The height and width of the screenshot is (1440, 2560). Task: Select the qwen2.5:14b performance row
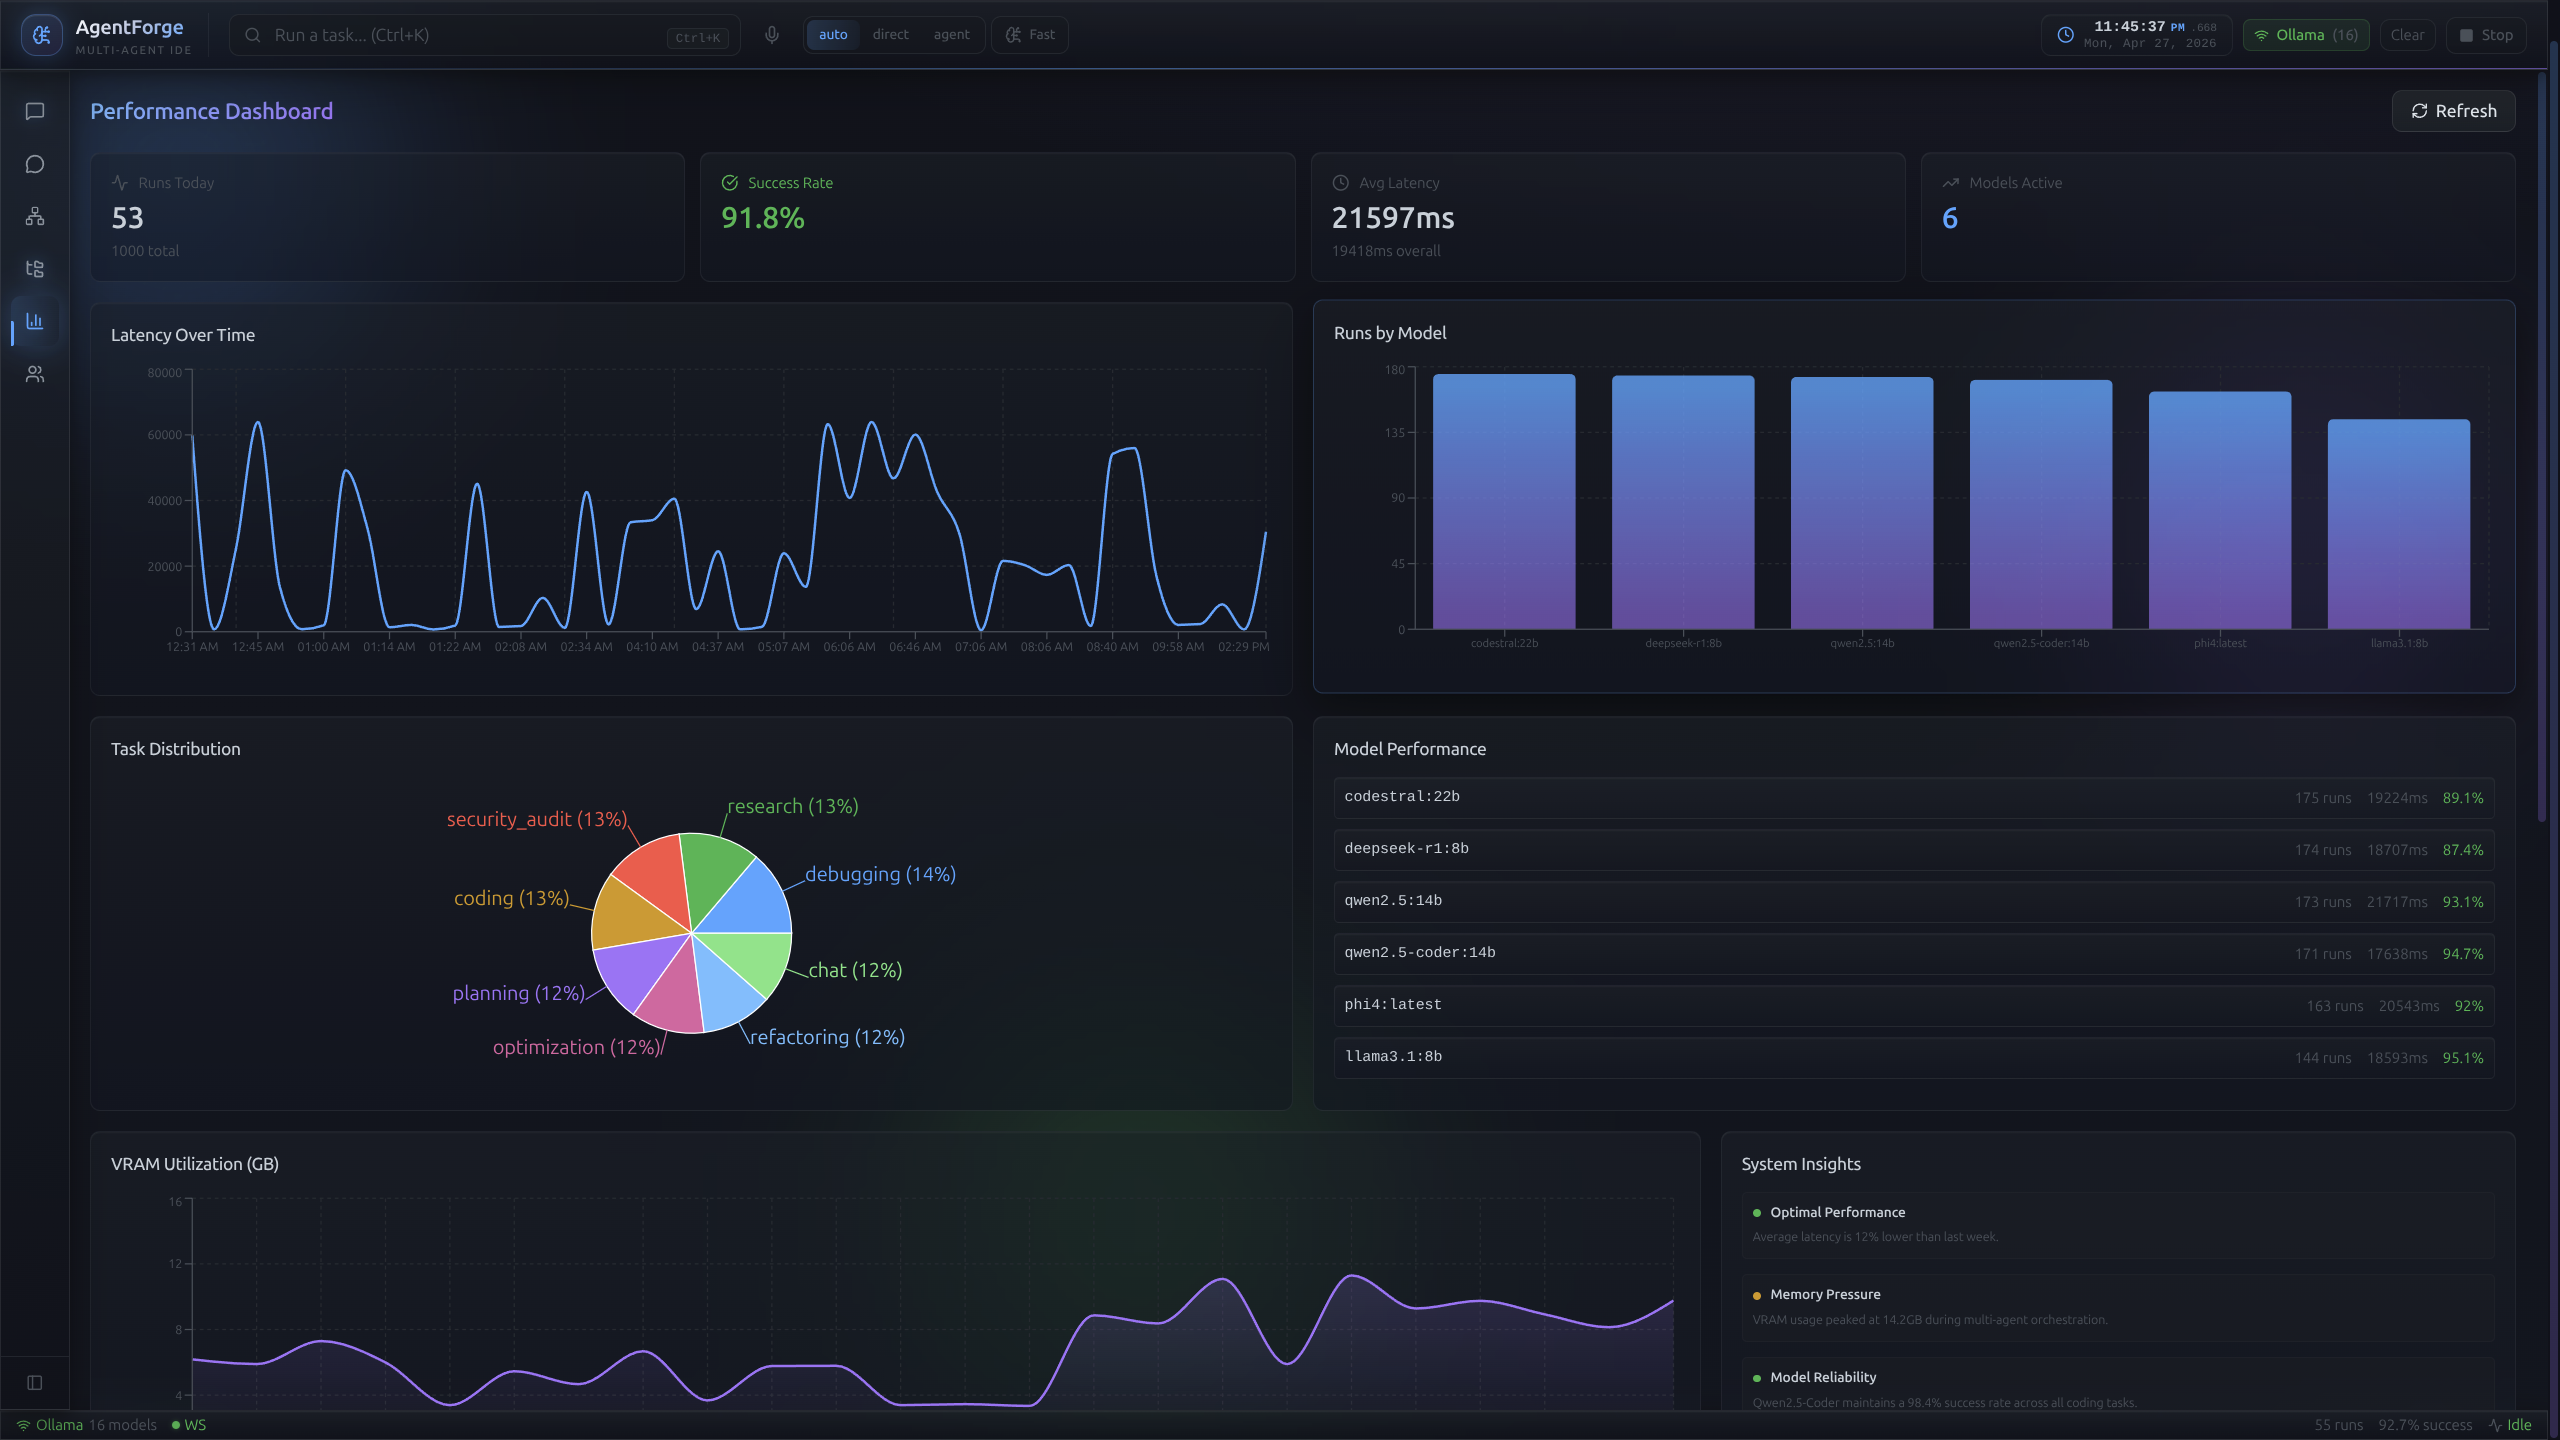click(x=1913, y=902)
